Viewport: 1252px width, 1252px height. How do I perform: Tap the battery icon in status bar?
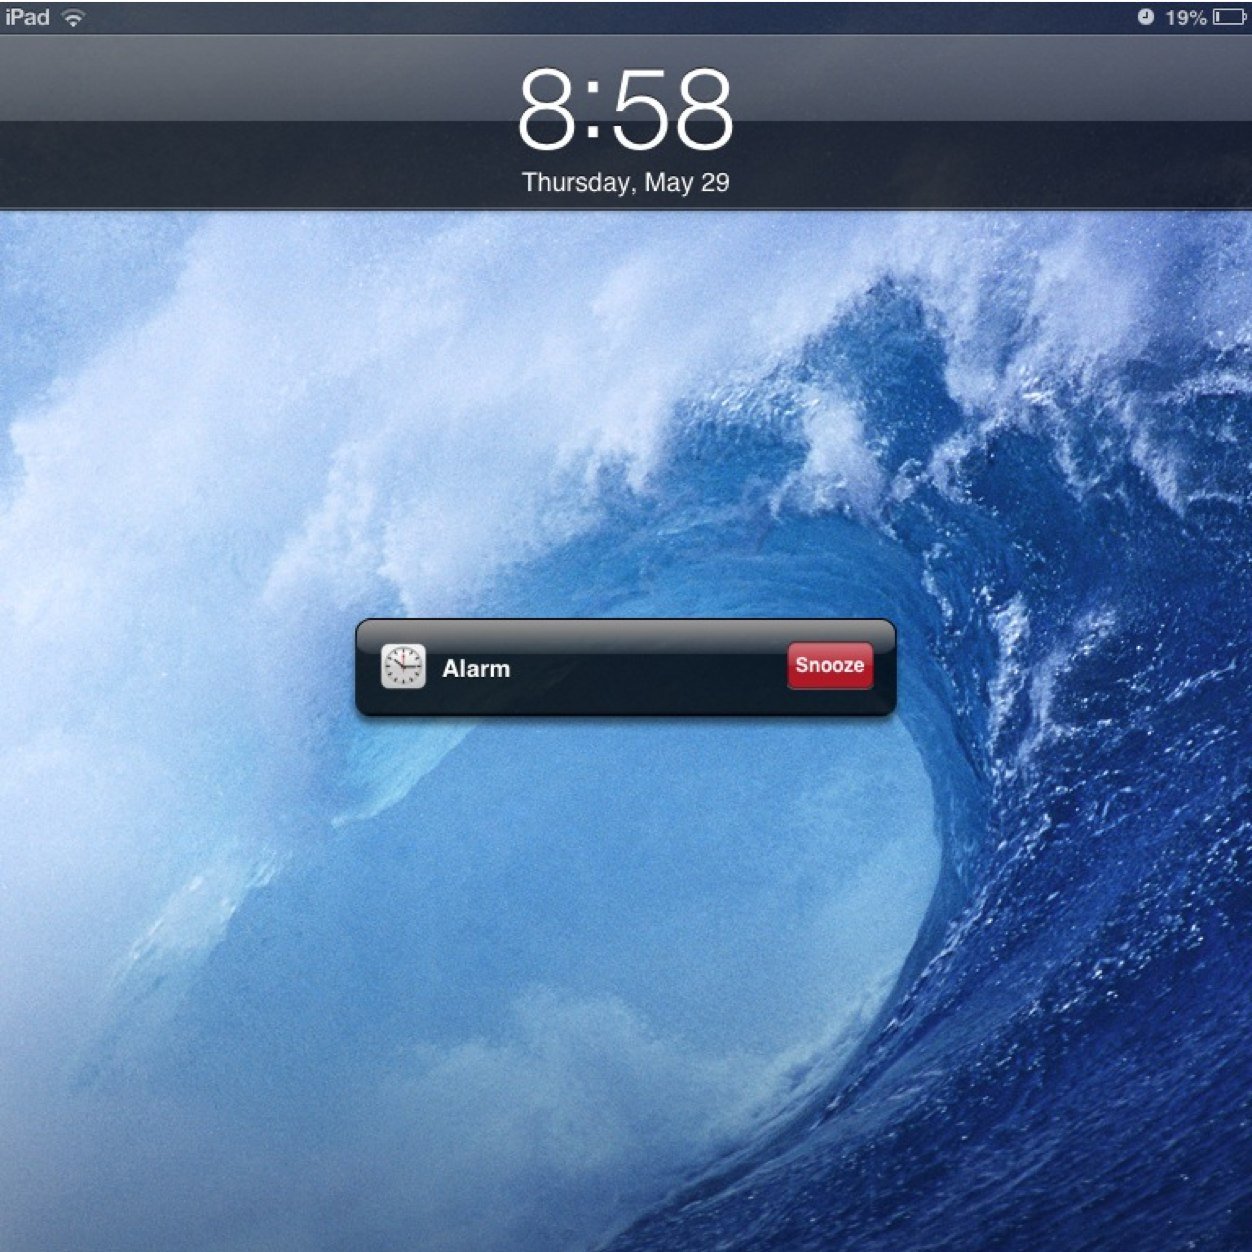(x=1230, y=17)
